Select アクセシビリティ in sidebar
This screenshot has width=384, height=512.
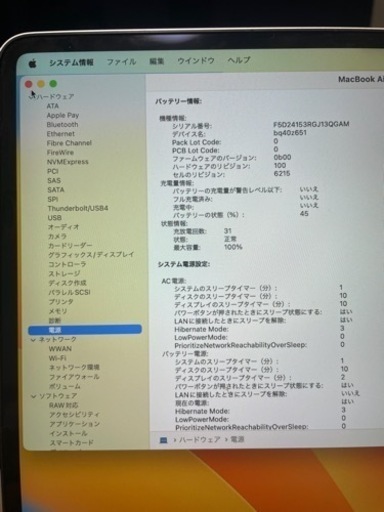(75, 415)
